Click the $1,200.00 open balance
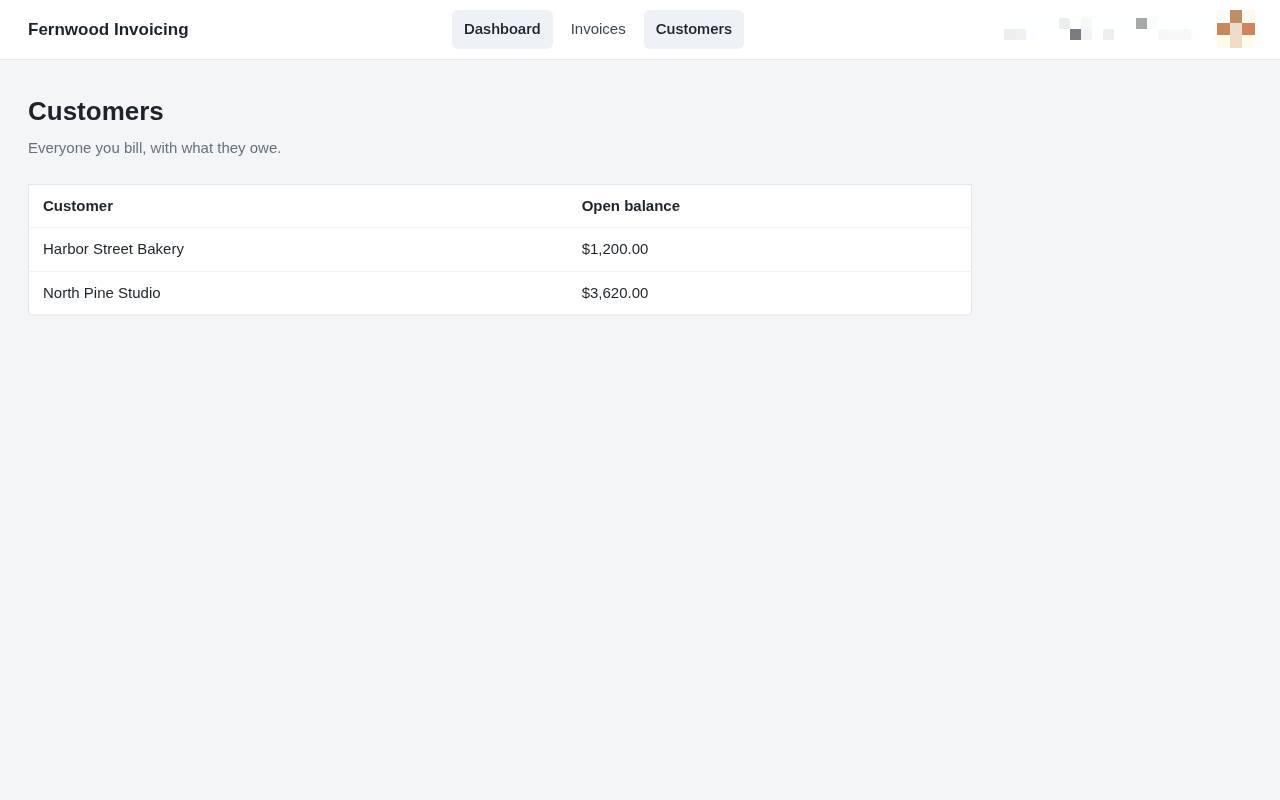This screenshot has width=1280, height=800. (615, 249)
